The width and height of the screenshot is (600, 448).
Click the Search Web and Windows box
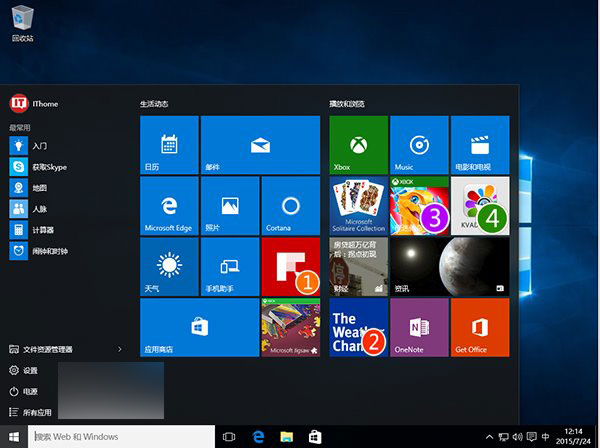120,437
